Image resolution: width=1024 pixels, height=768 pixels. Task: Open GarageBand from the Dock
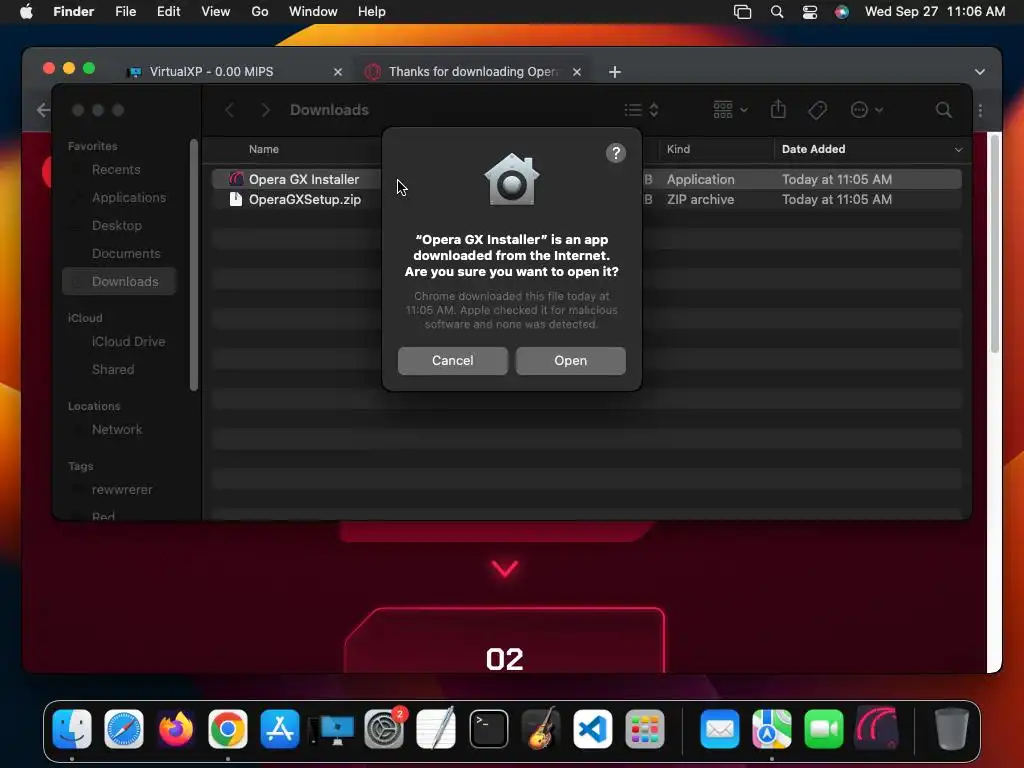[541, 728]
